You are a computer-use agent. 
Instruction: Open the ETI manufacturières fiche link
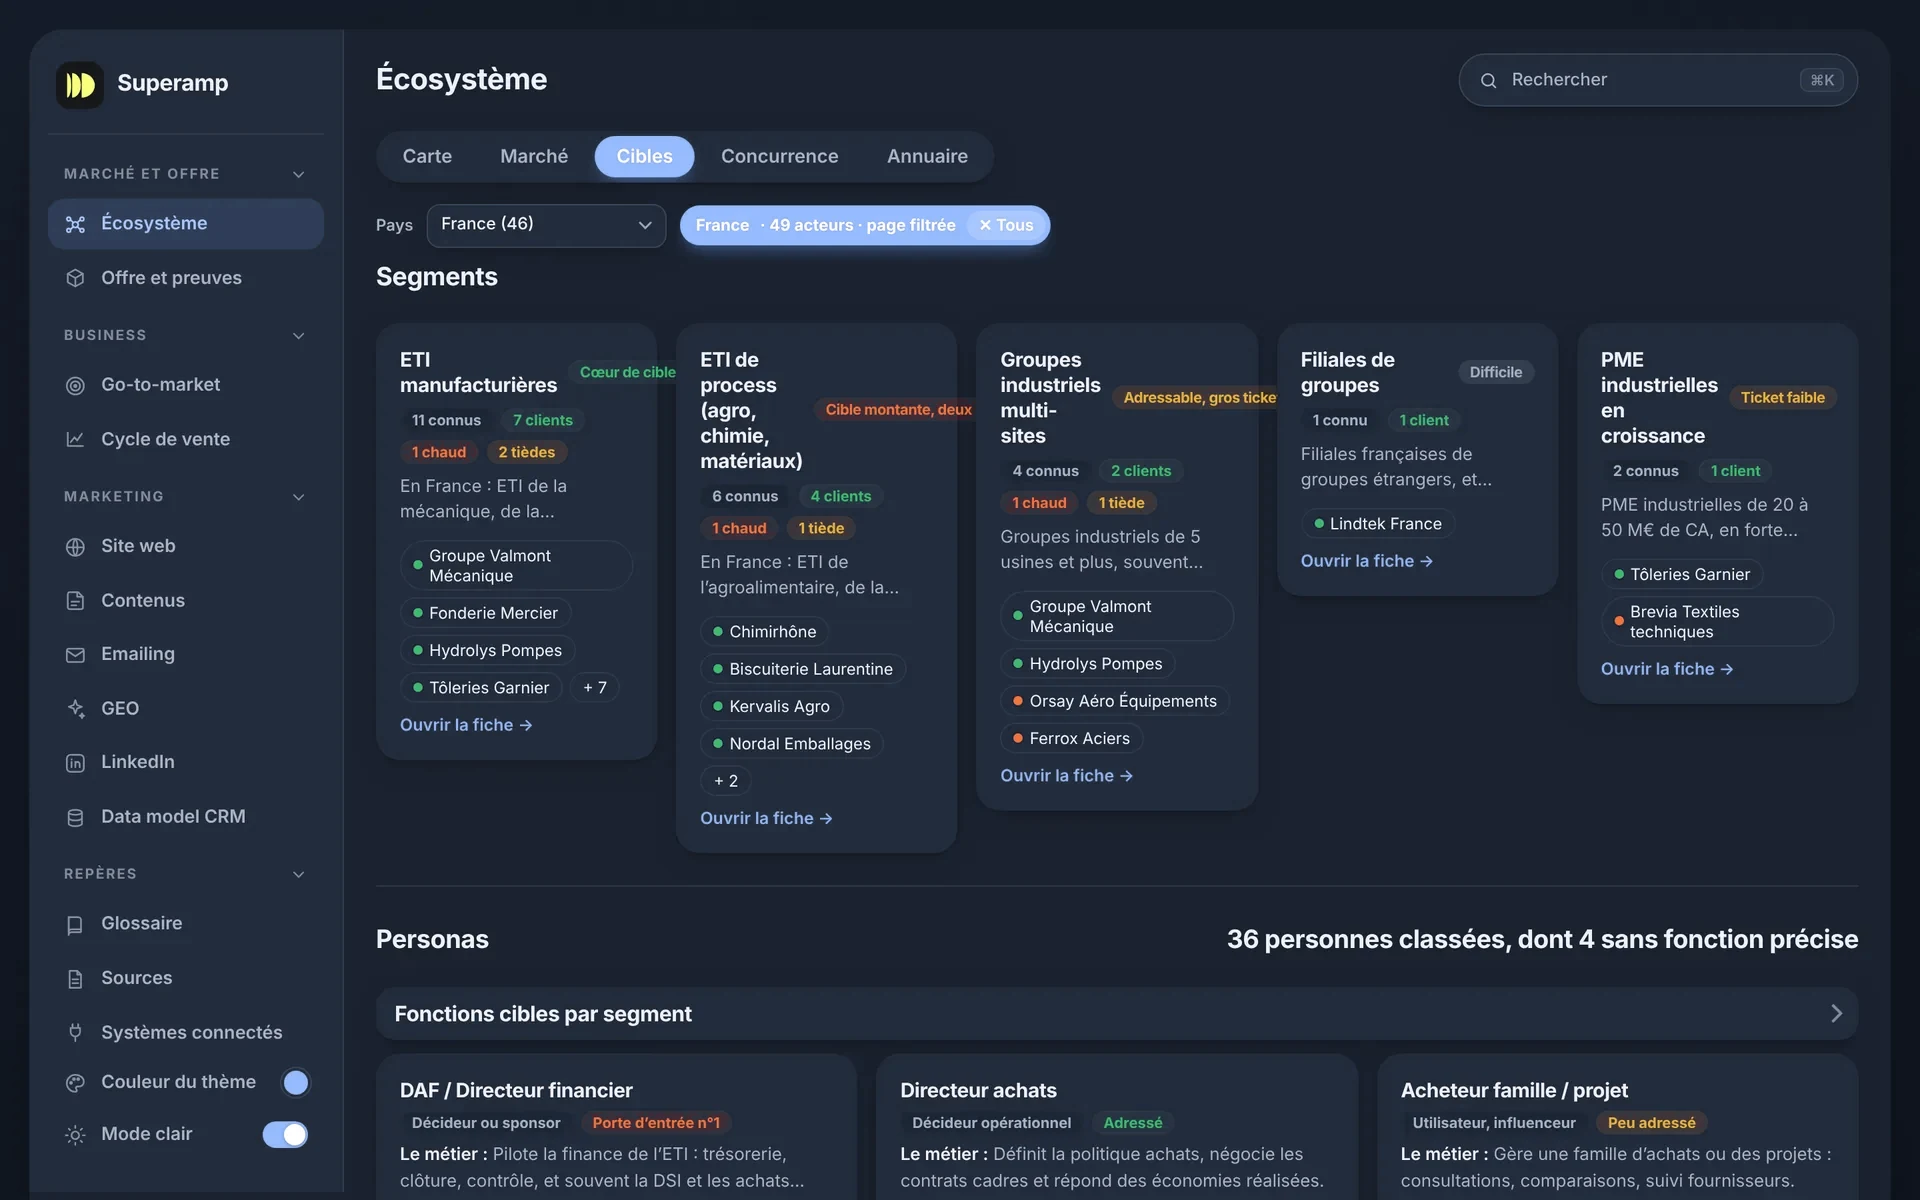[466, 725]
